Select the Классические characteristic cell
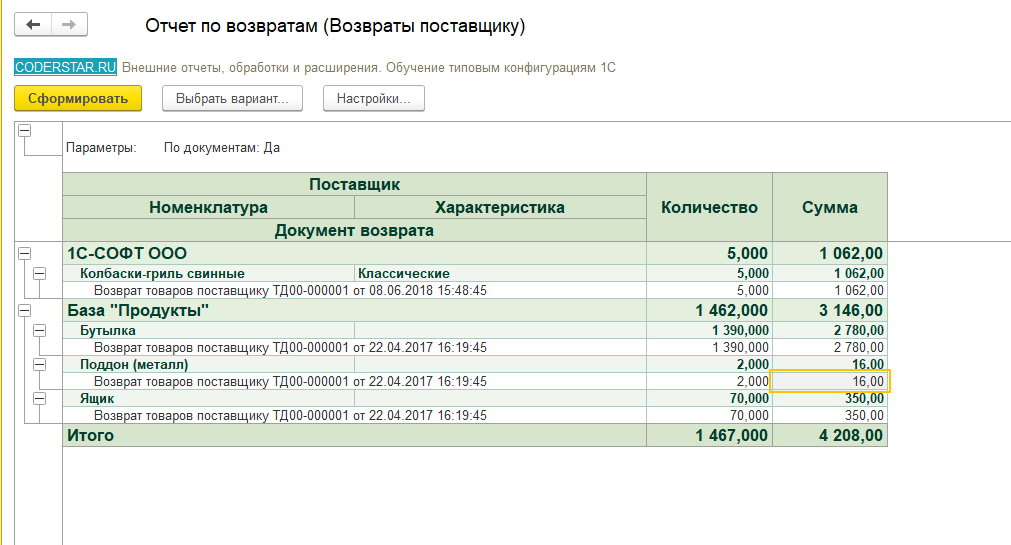The height and width of the screenshot is (545, 1011). 500,273
